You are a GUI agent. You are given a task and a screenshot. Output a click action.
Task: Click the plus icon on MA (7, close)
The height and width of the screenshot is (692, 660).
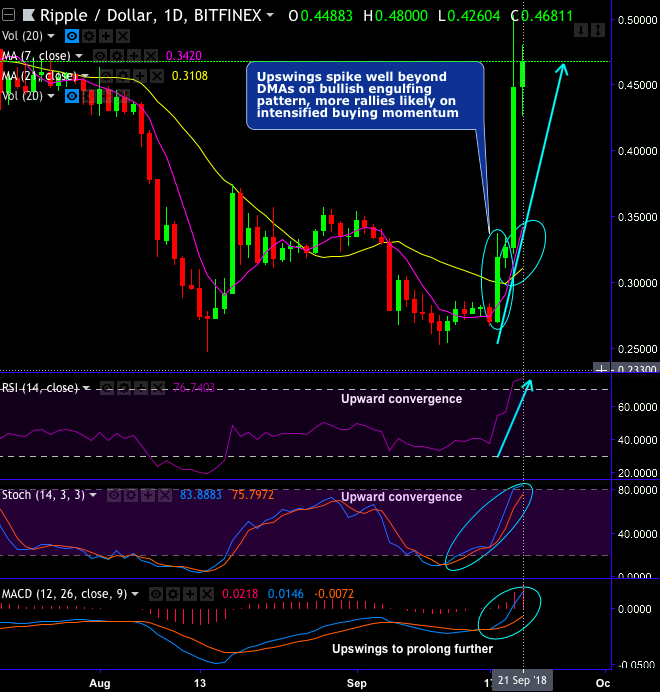tap(133, 56)
